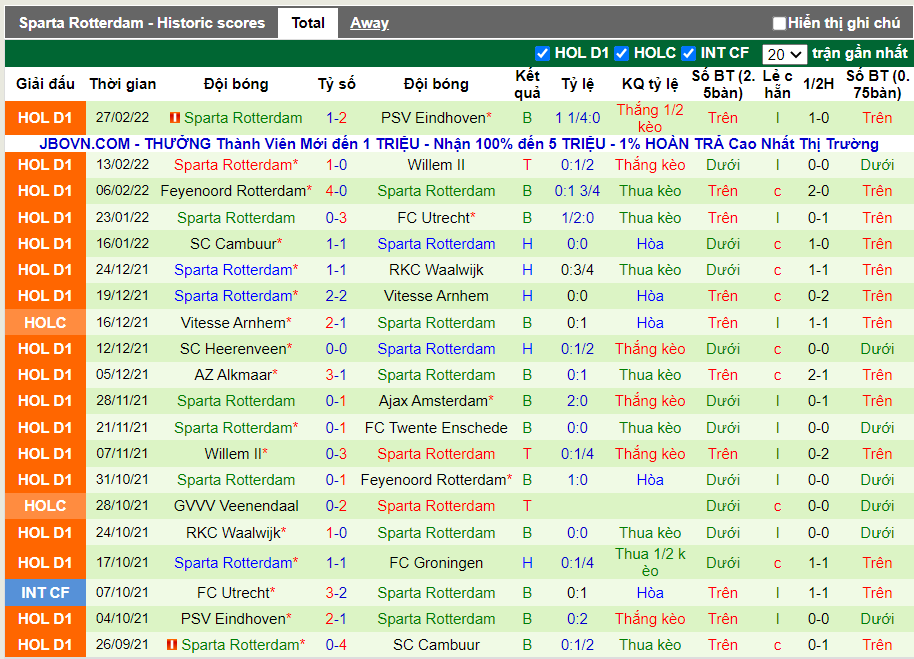This screenshot has width=914, height=659.
Task: Click the Giải đấu column header
Action: 45,84
